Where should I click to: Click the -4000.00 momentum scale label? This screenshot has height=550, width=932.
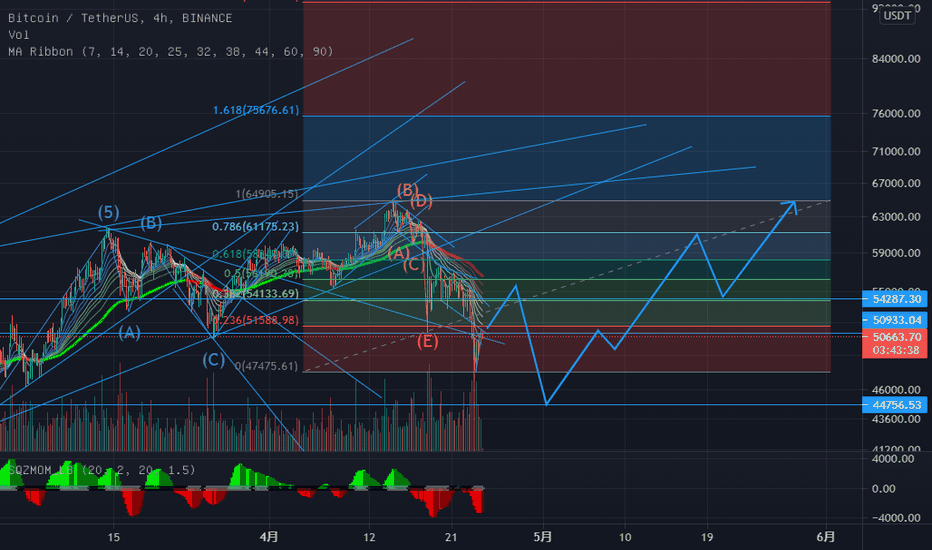[896, 518]
